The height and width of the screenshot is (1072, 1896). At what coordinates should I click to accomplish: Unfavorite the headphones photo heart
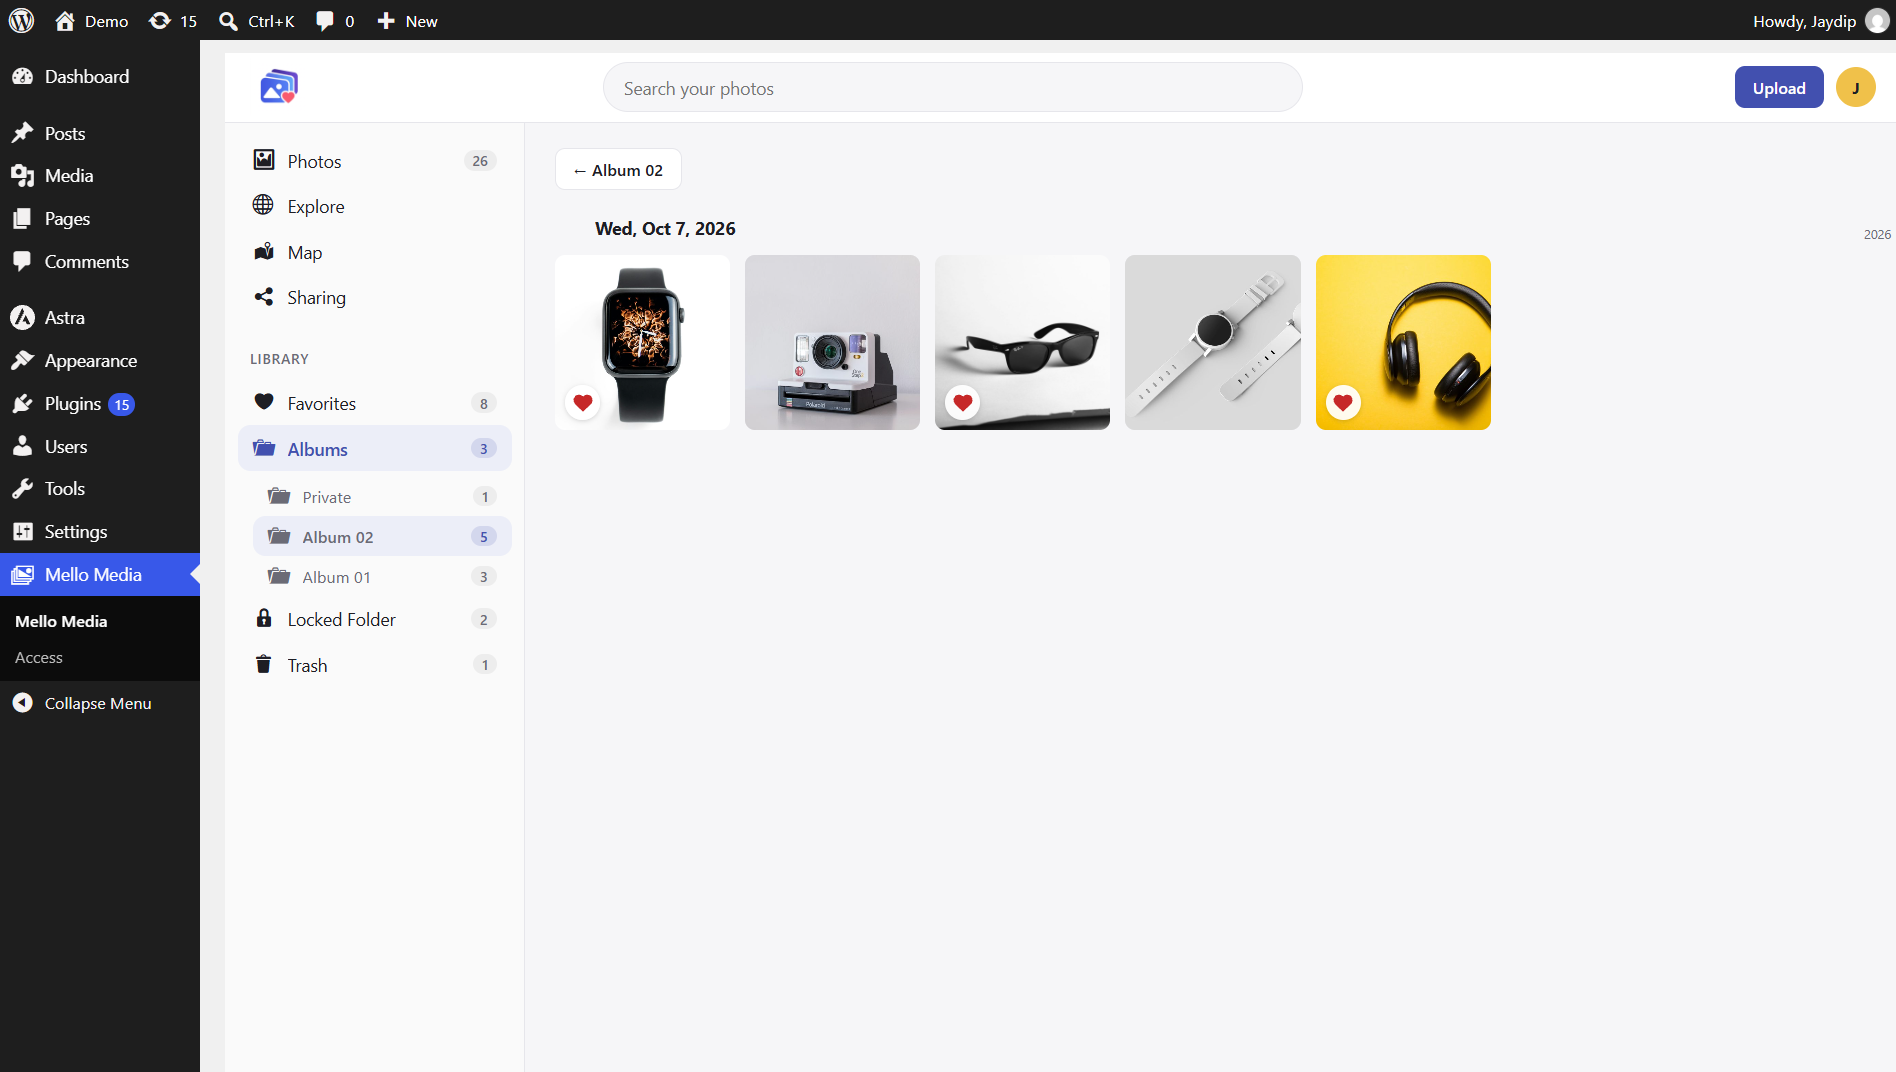coord(1343,403)
